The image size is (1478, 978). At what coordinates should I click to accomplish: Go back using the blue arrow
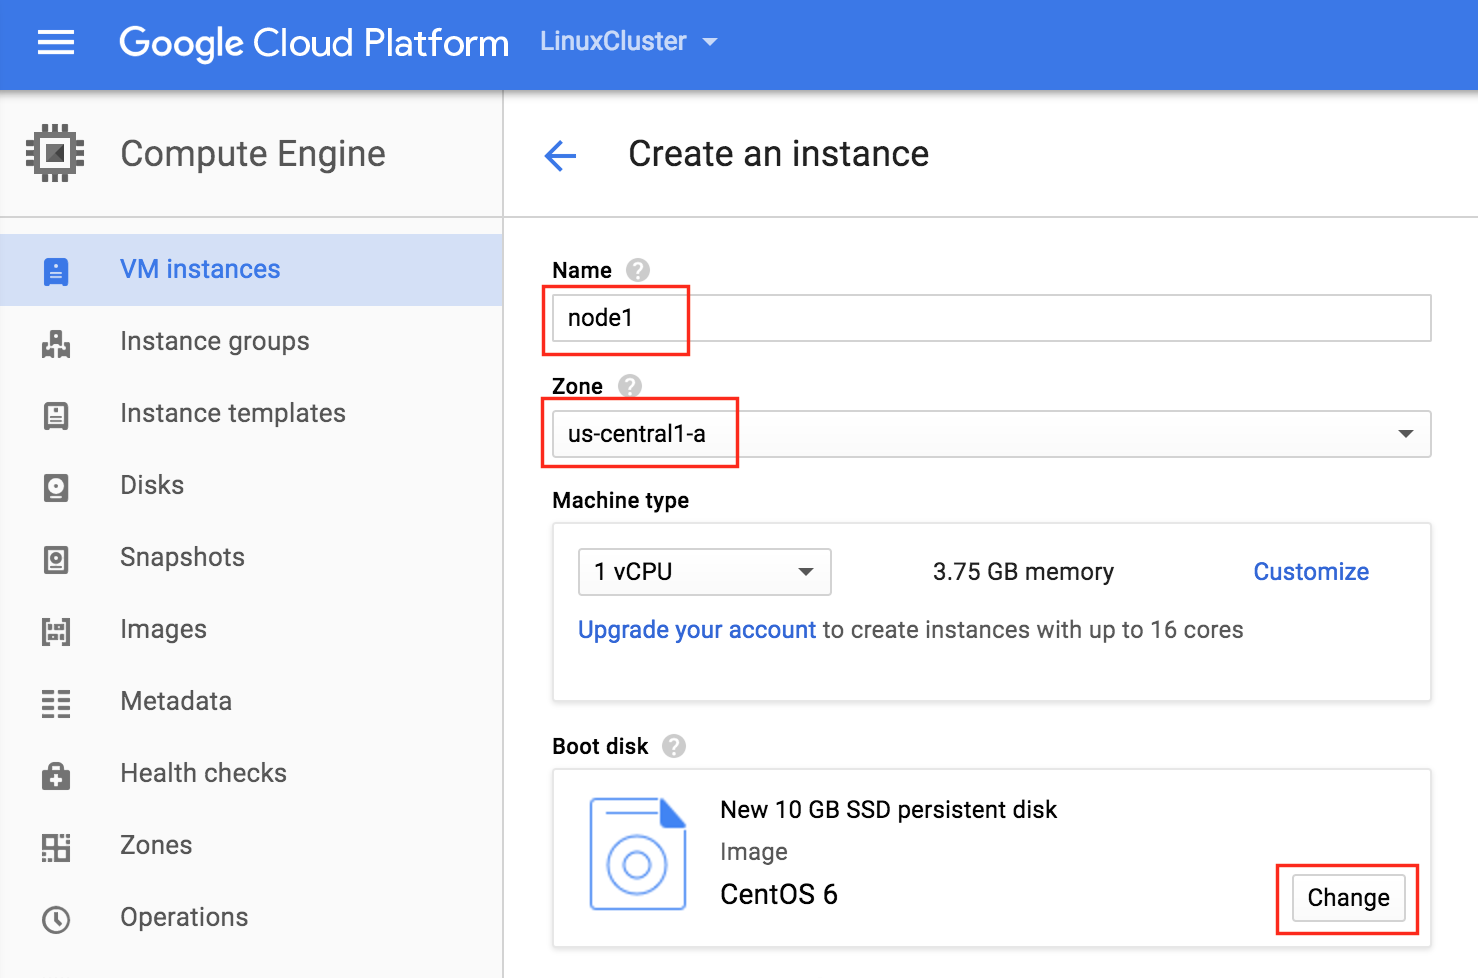[561, 155]
